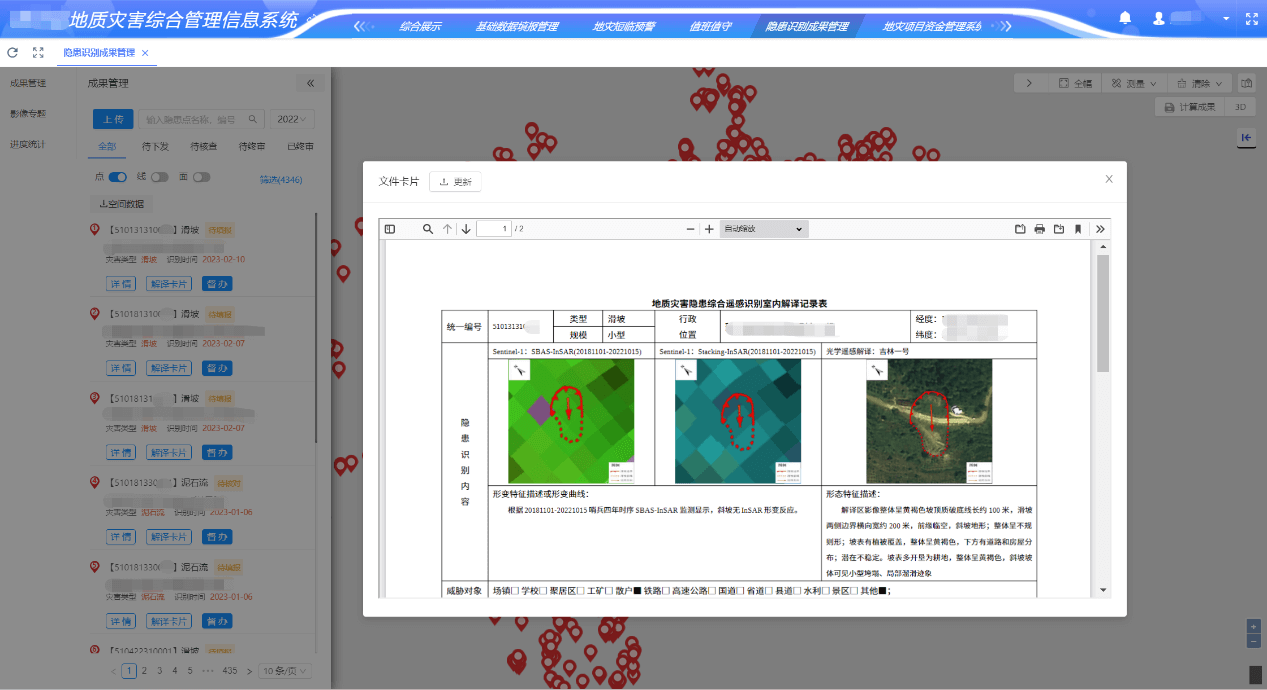Jump to last page 435
This screenshot has width=1267, height=690.
click(x=230, y=671)
